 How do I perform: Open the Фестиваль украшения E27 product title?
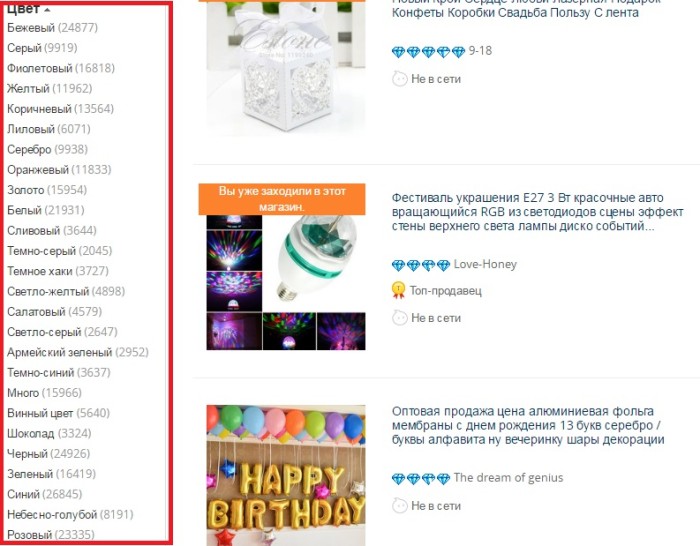coord(538,212)
